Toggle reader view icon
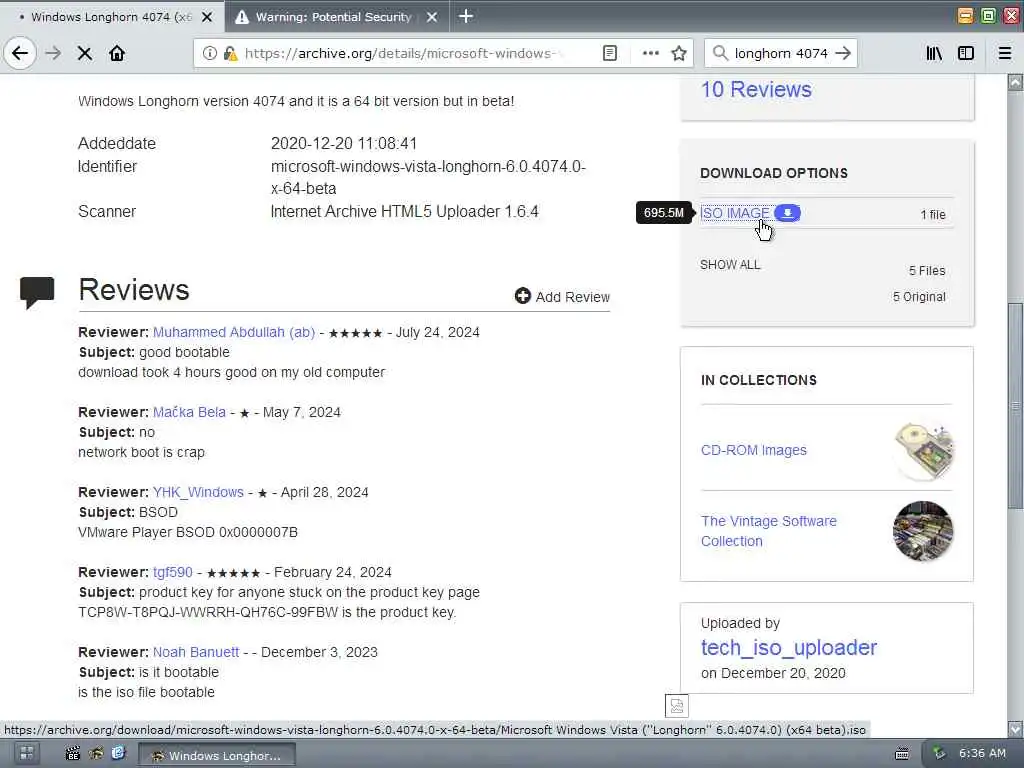This screenshot has height=768, width=1024. click(609, 54)
